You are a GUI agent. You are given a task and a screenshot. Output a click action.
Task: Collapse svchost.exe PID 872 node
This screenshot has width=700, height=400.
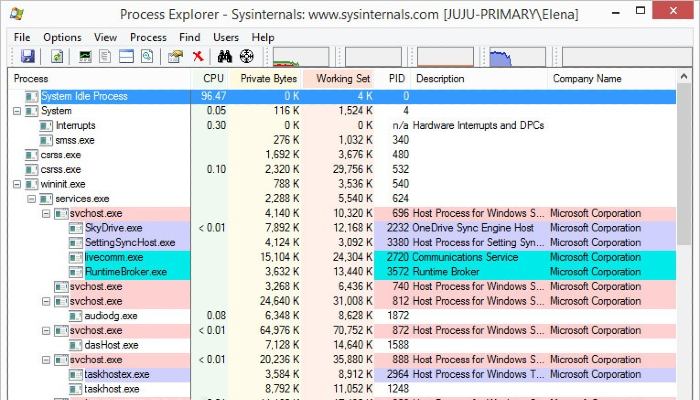pyautogui.click(x=46, y=331)
